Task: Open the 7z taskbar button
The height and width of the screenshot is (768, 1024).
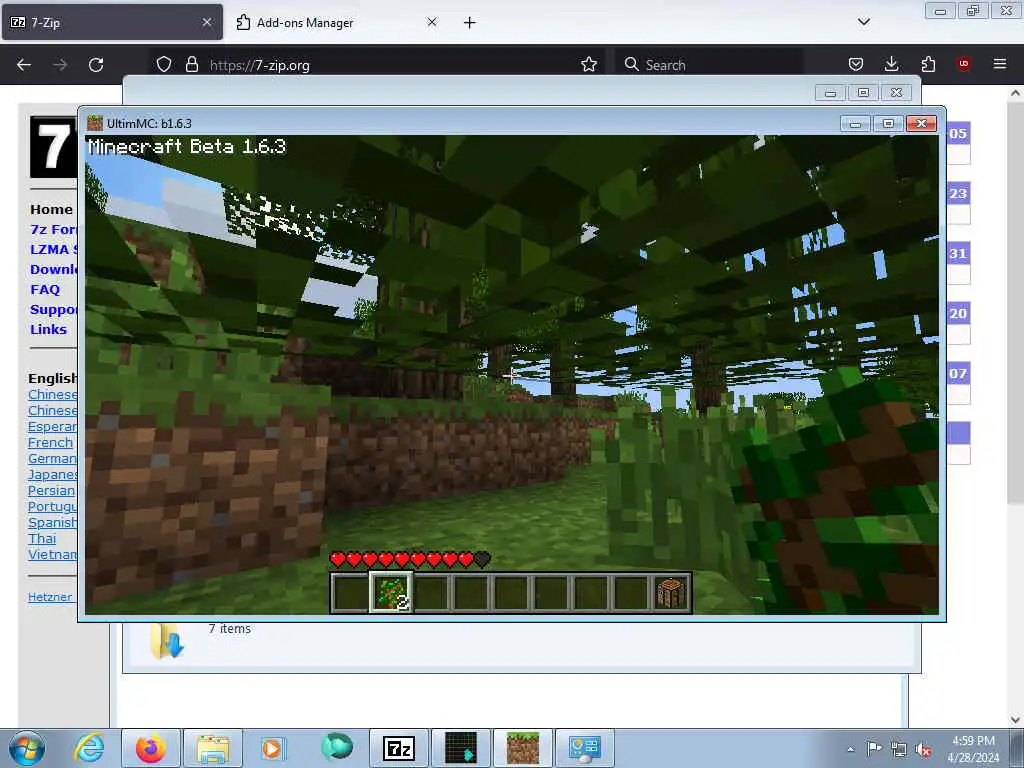Action: click(399, 748)
